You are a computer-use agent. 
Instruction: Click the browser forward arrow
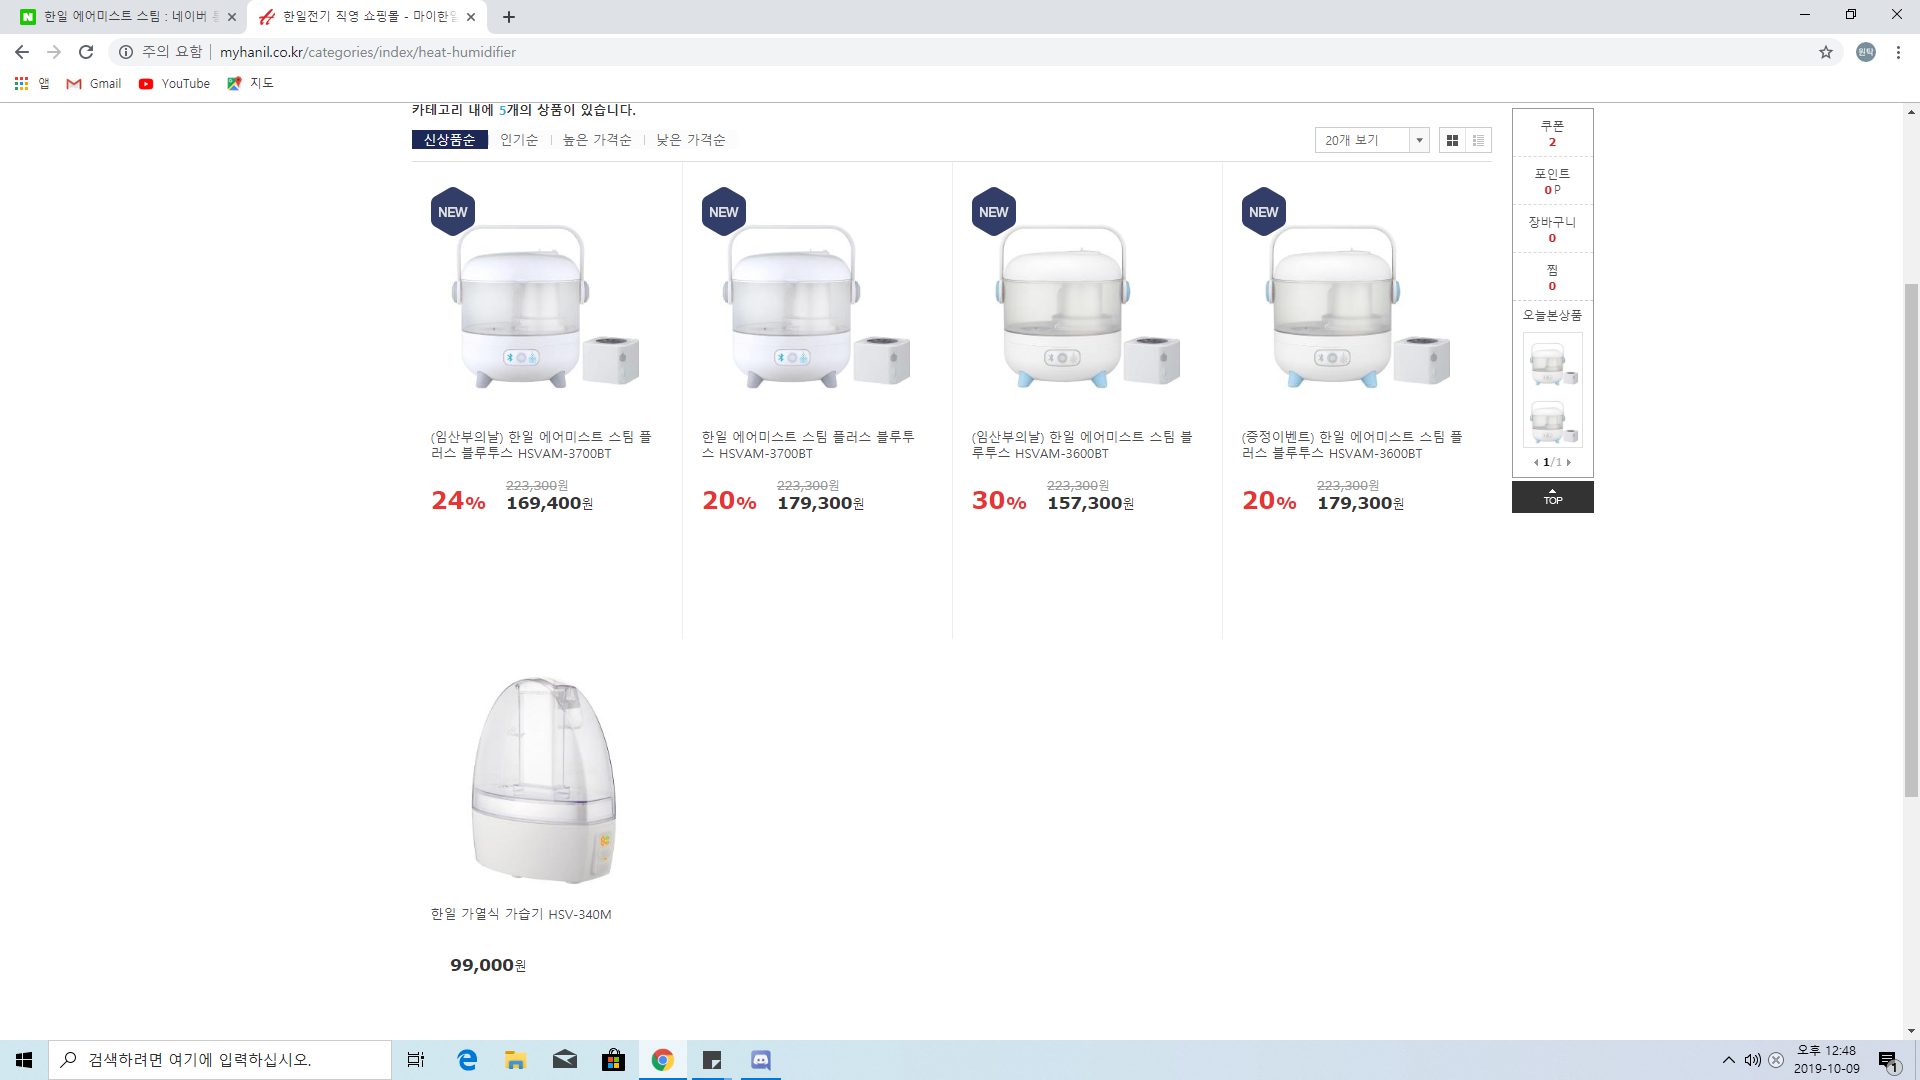point(54,52)
